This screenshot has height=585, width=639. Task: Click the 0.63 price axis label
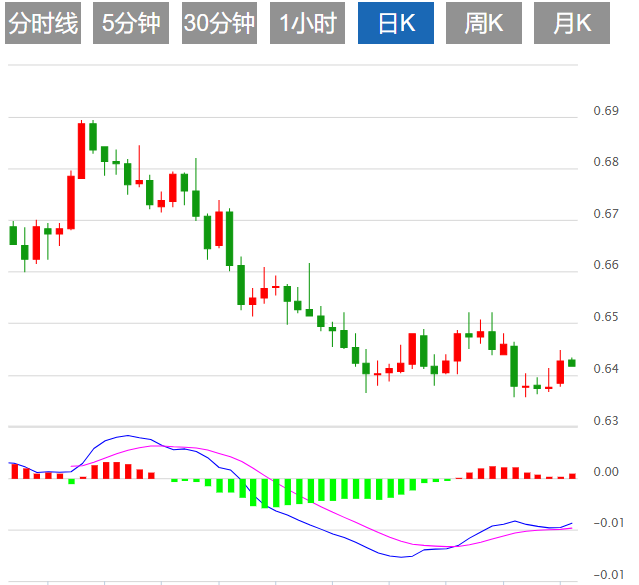tap(606, 420)
